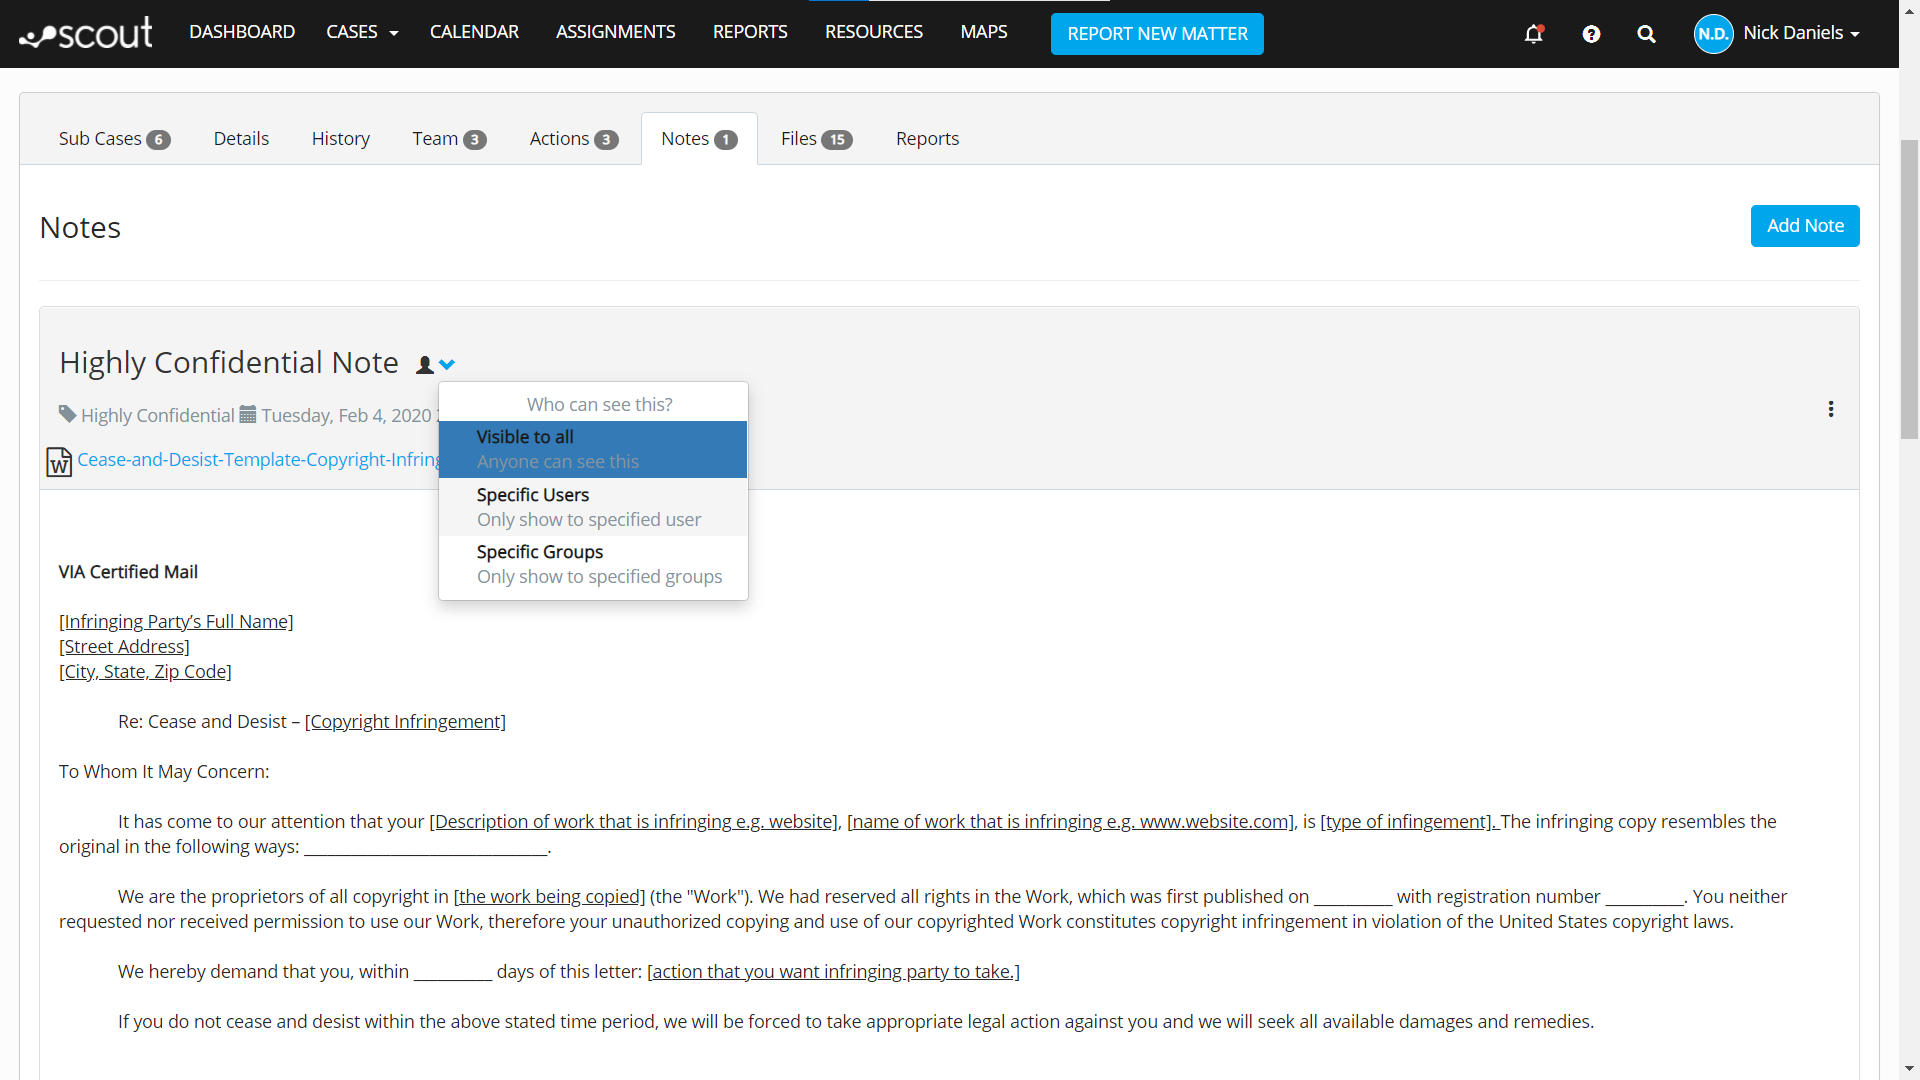This screenshot has height=1080, width=1920.
Task: Switch to the Sub Cases tab
Action: pyautogui.click(x=114, y=139)
